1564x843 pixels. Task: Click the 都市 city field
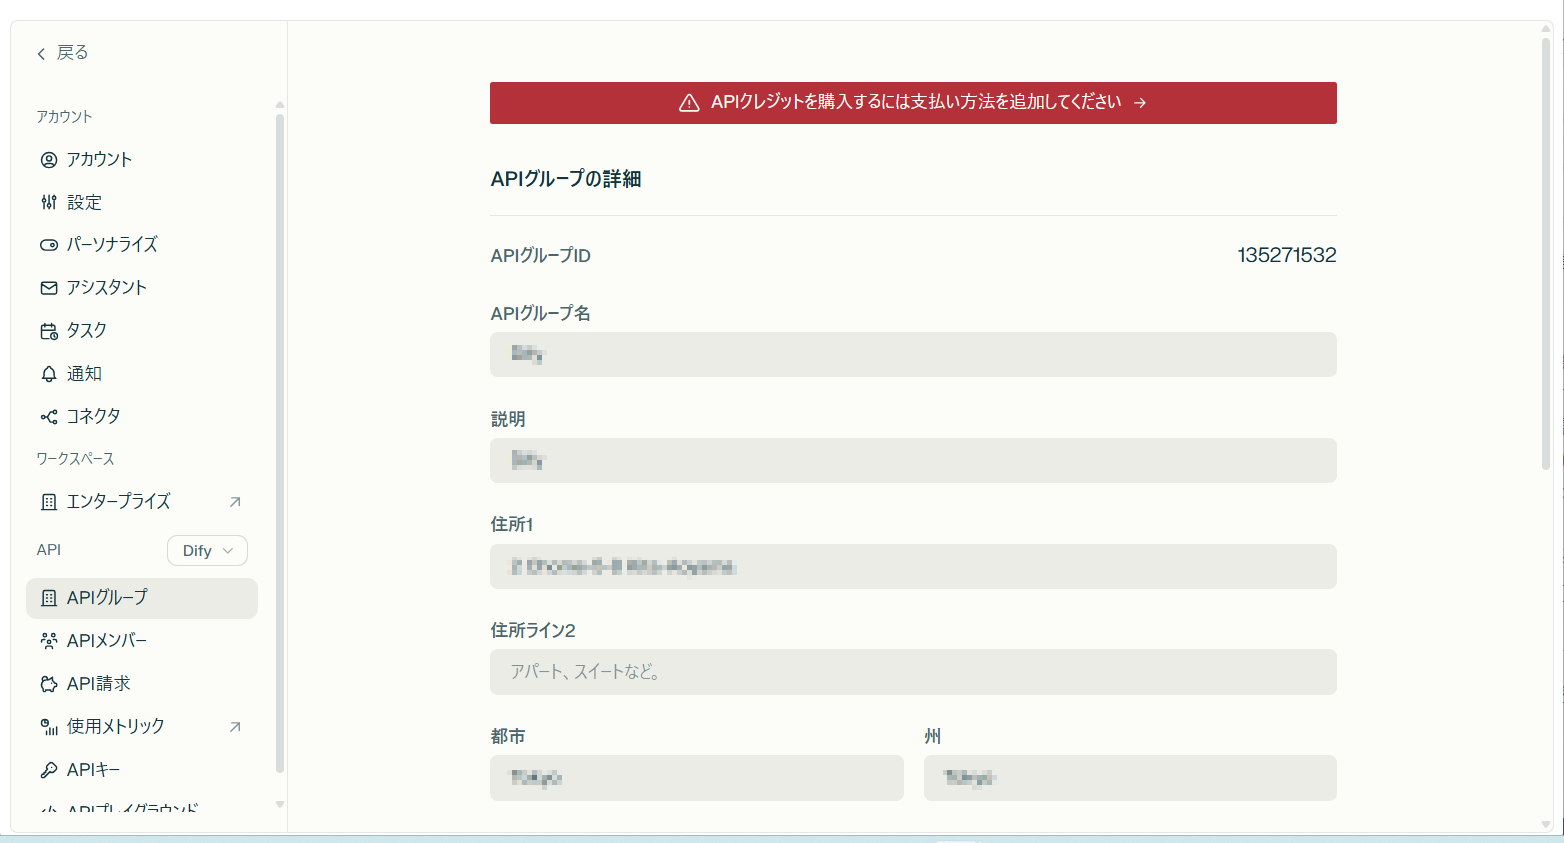click(x=697, y=778)
